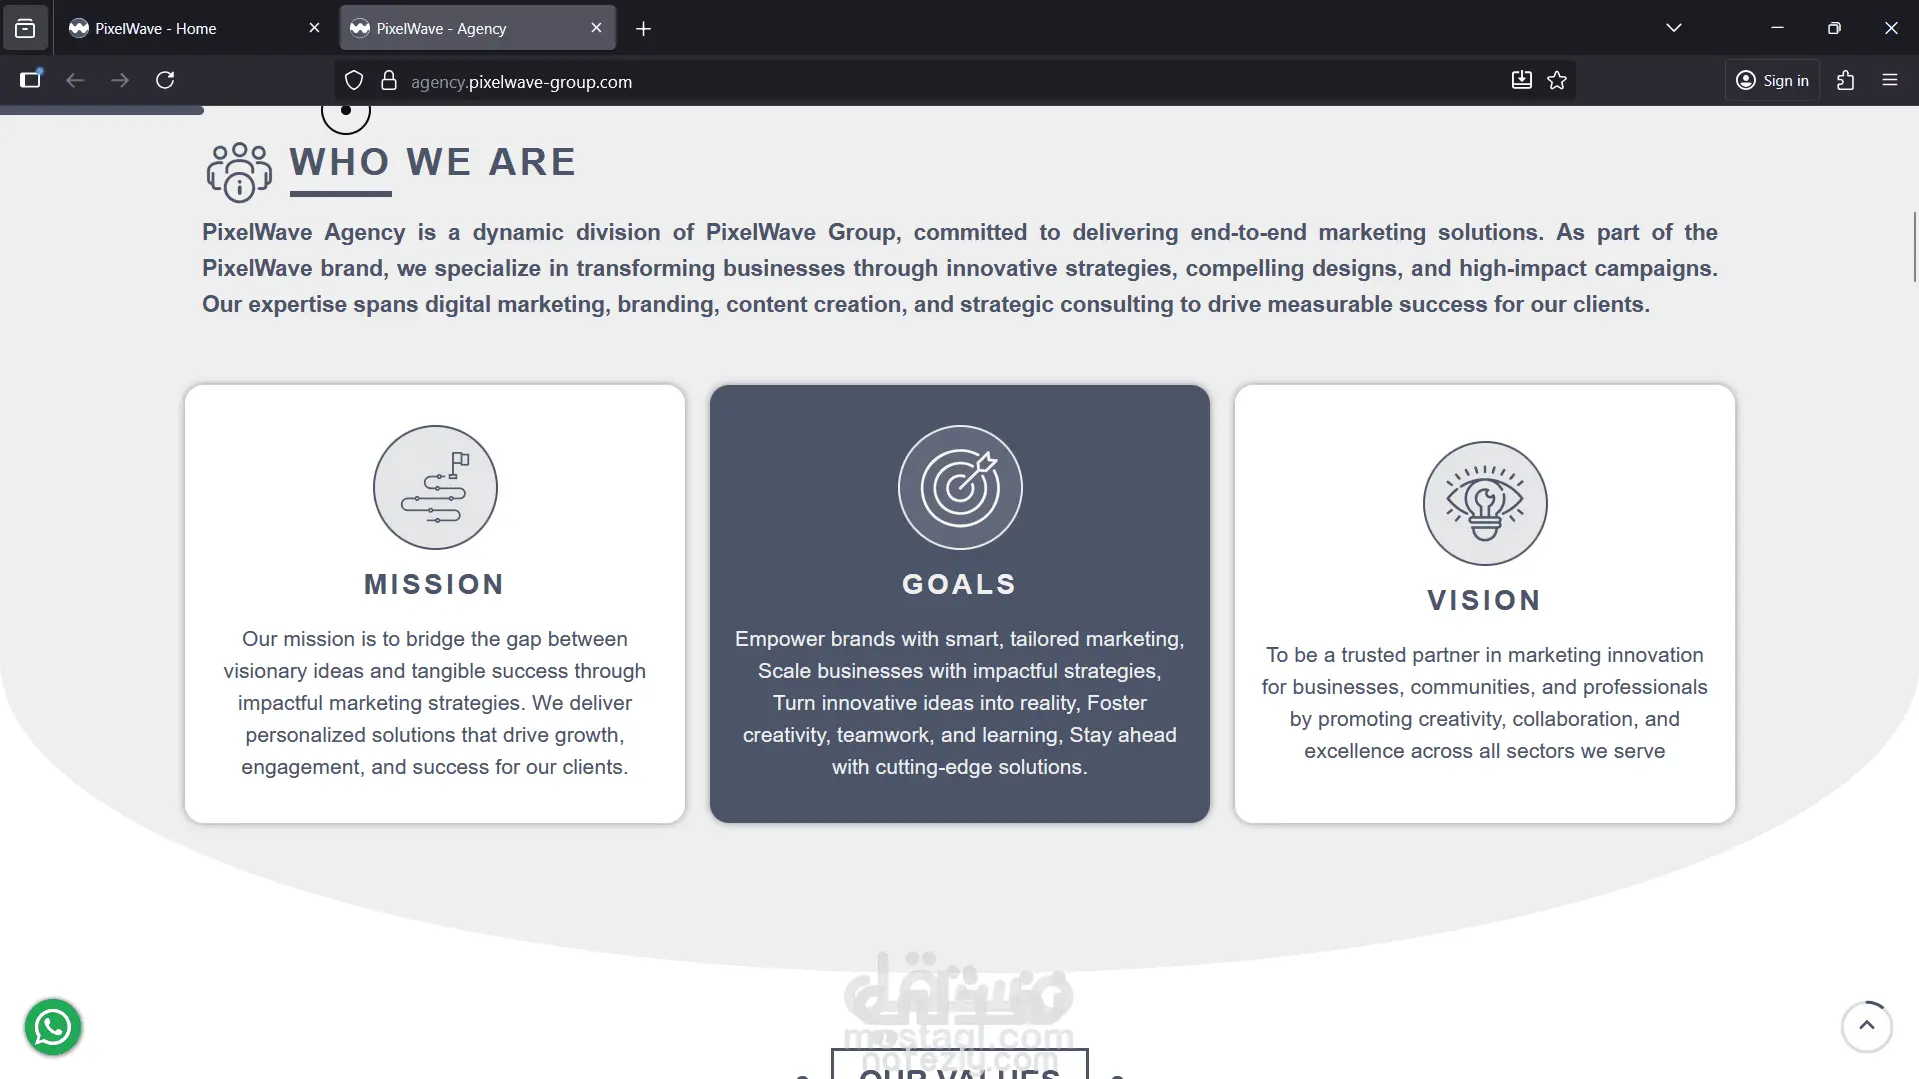Restore down the Firefox window
1919x1079 pixels.
pos(1834,28)
